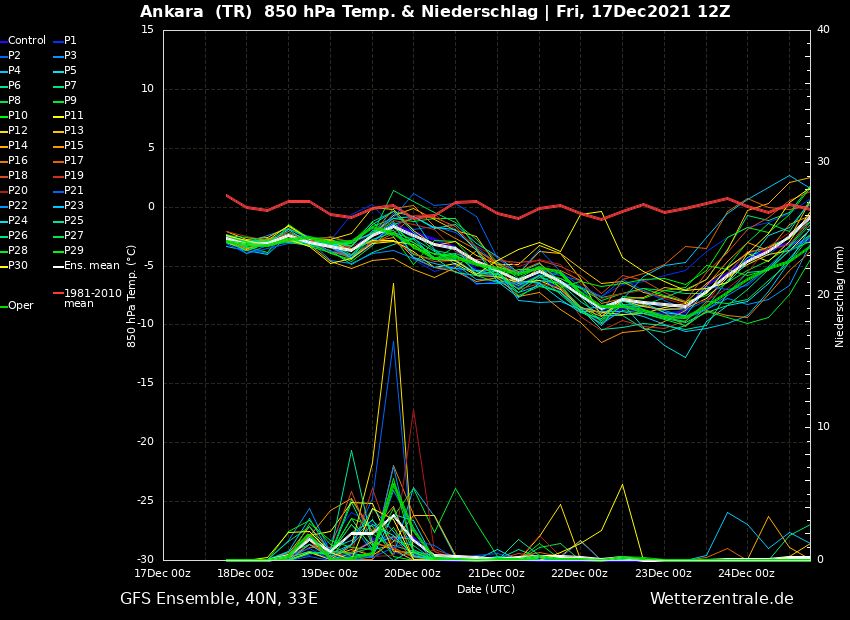The width and height of the screenshot is (850, 620).
Task: Click the "P28" legend entry
Action: 14,251
